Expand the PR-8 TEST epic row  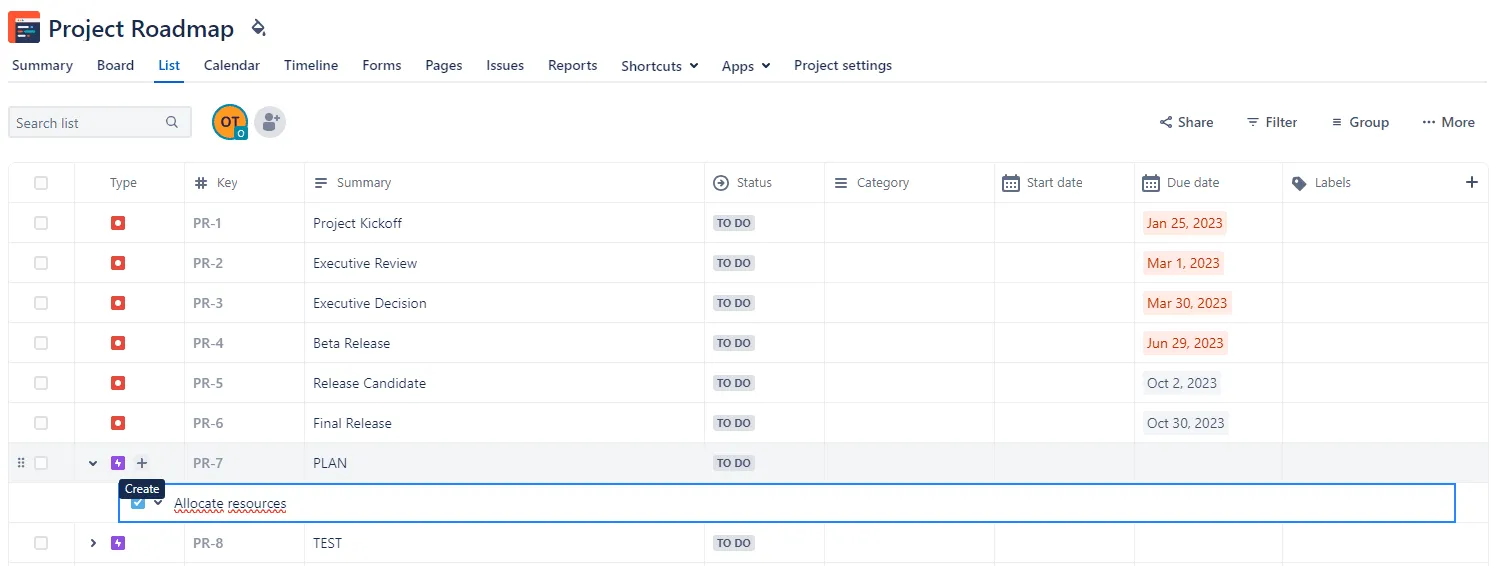pyautogui.click(x=93, y=543)
